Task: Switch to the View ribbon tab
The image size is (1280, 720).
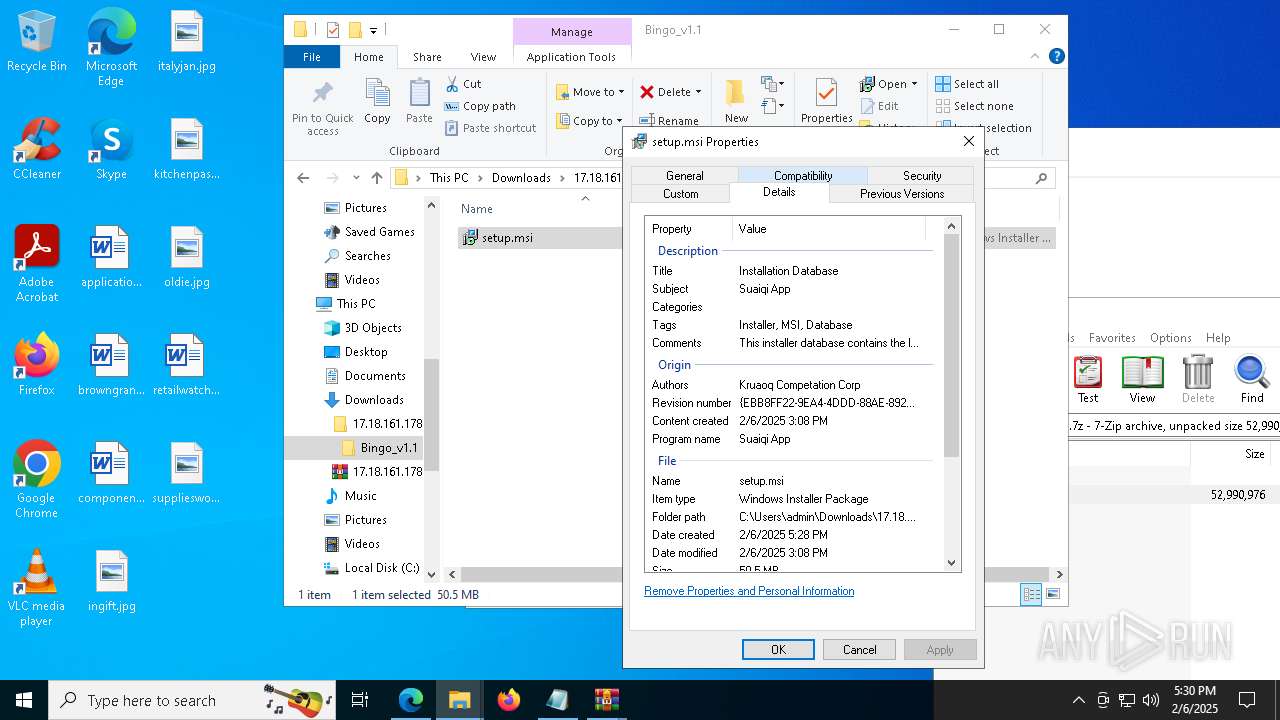Action: point(483,57)
